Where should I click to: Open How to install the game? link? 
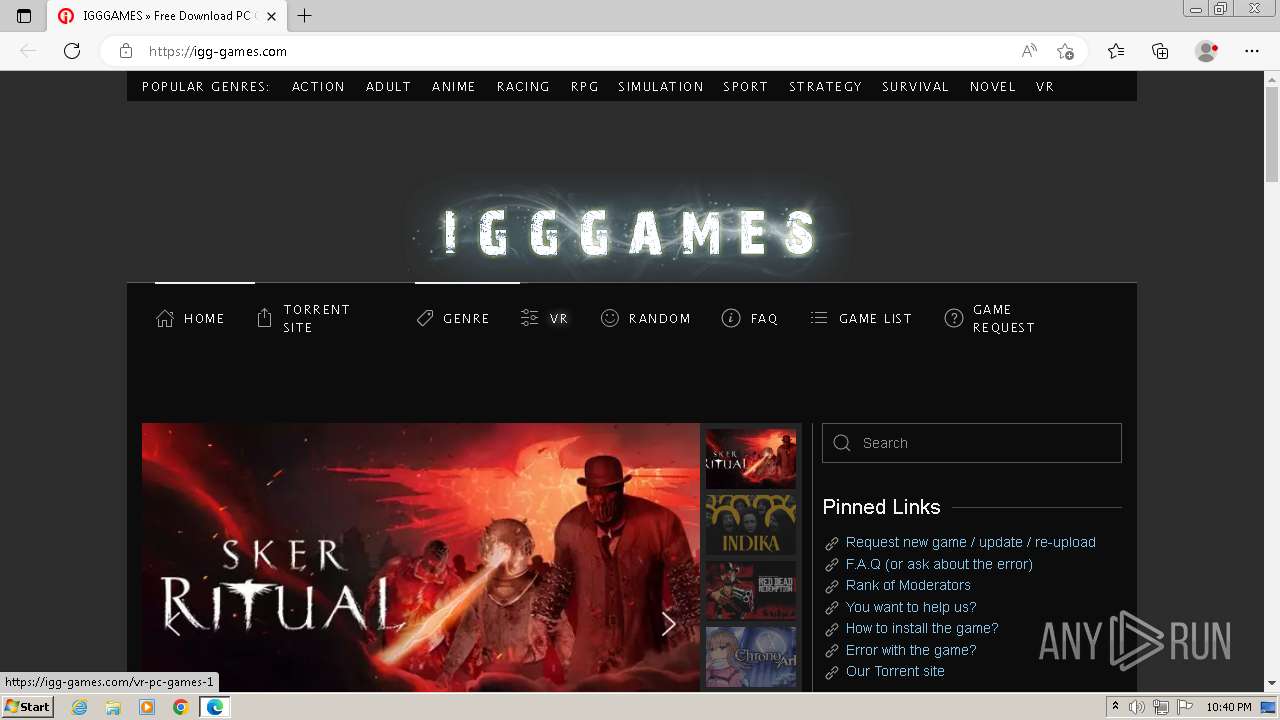pos(922,628)
